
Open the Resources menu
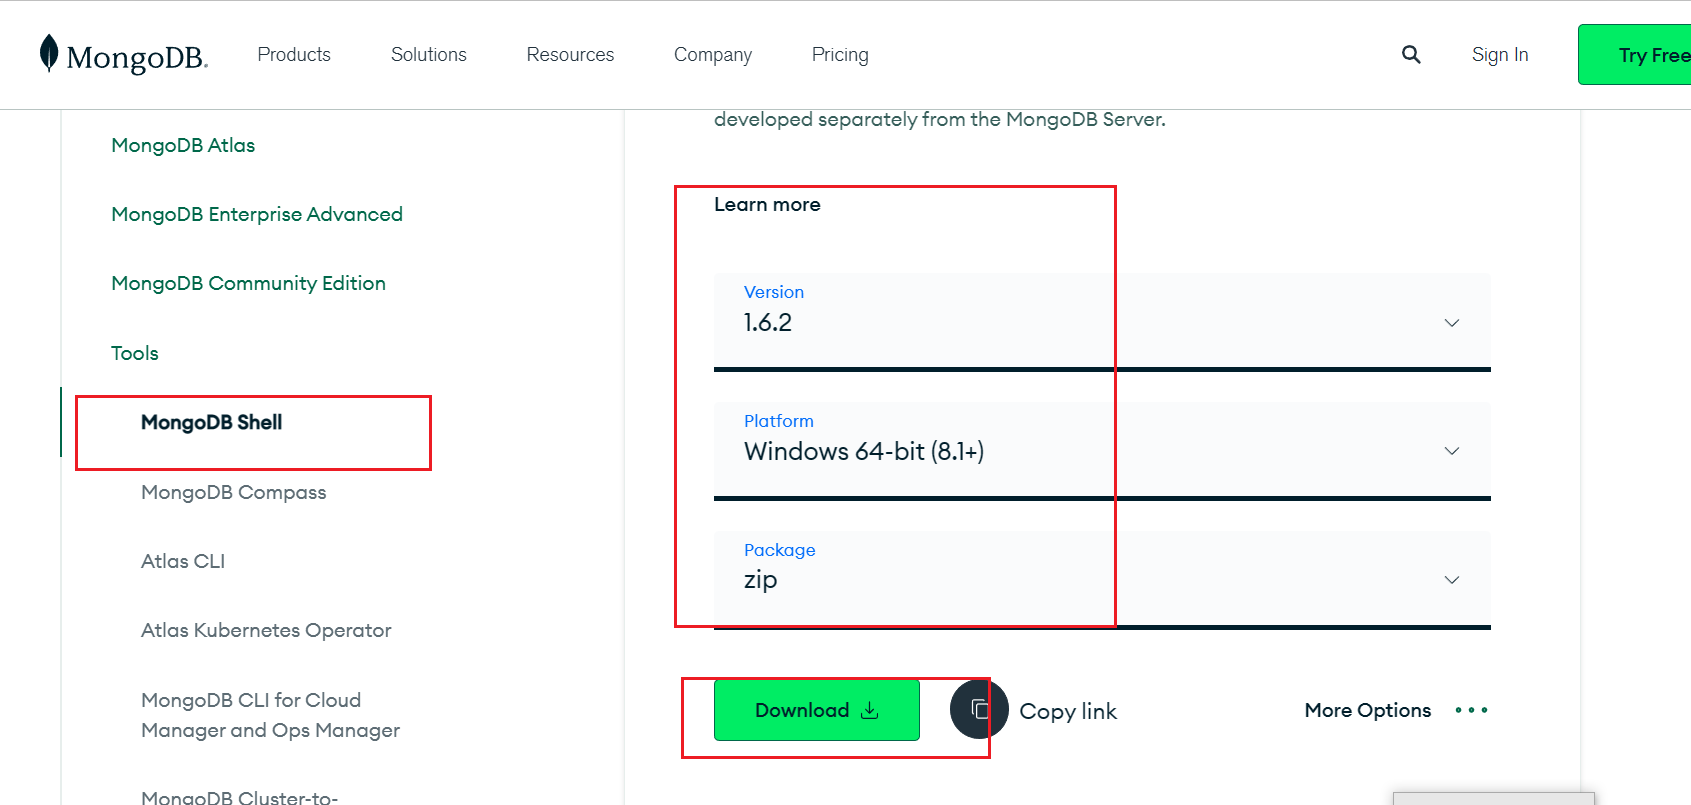click(570, 55)
